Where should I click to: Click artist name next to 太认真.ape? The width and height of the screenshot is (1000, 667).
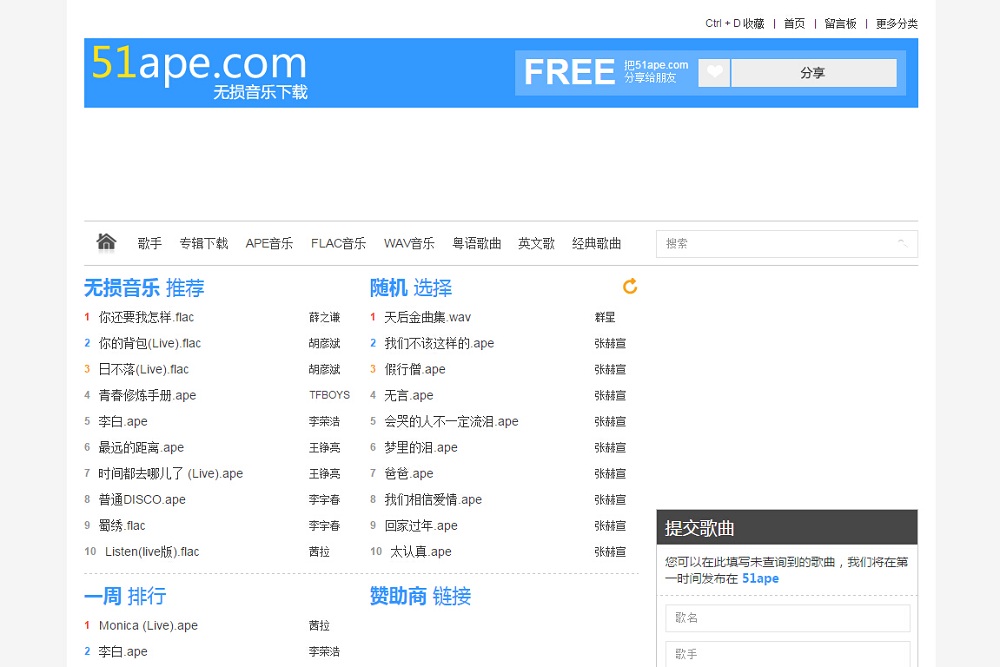click(610, 553)
